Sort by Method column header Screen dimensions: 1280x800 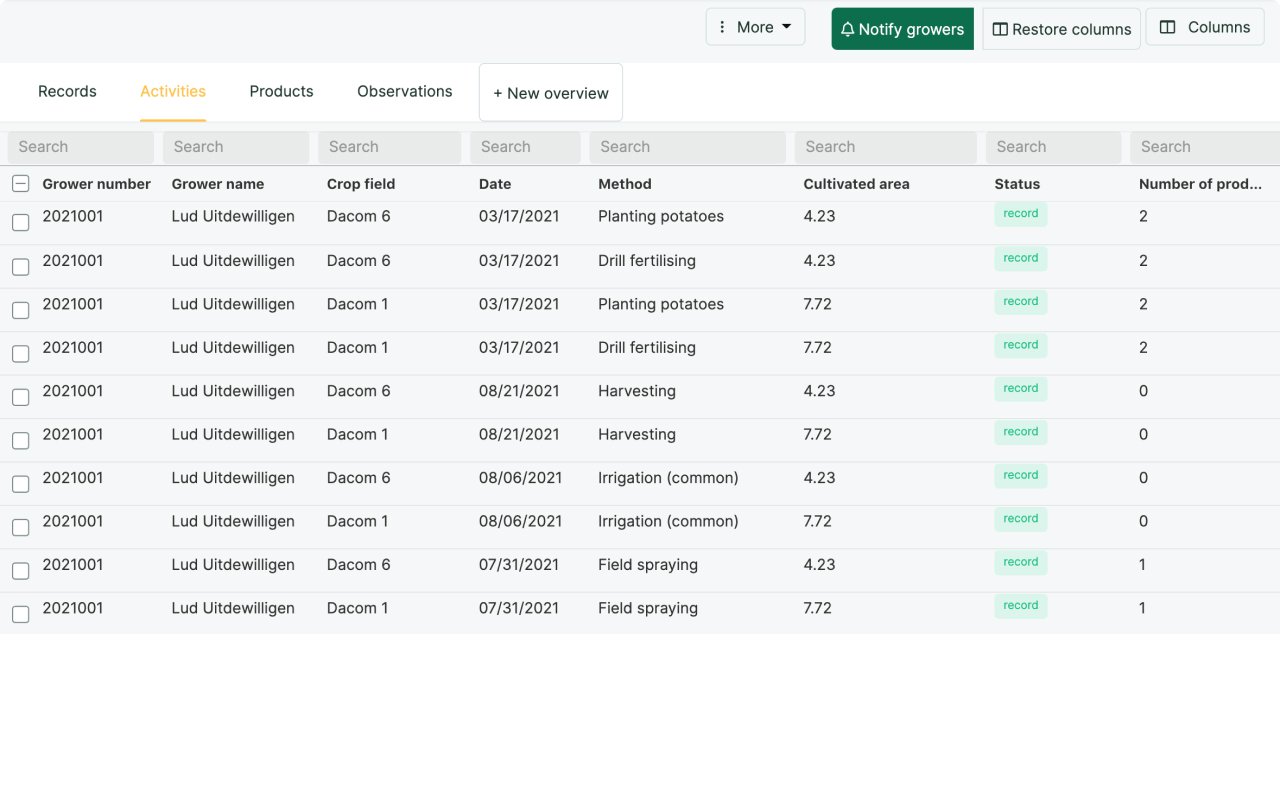625,184
